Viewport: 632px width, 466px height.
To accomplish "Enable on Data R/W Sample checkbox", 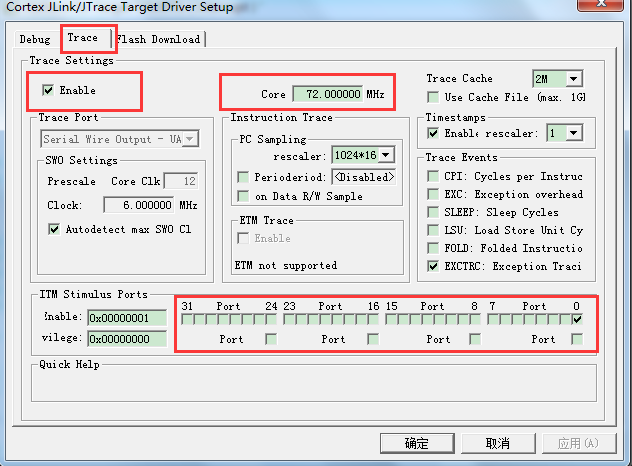I will pos(243,196).
